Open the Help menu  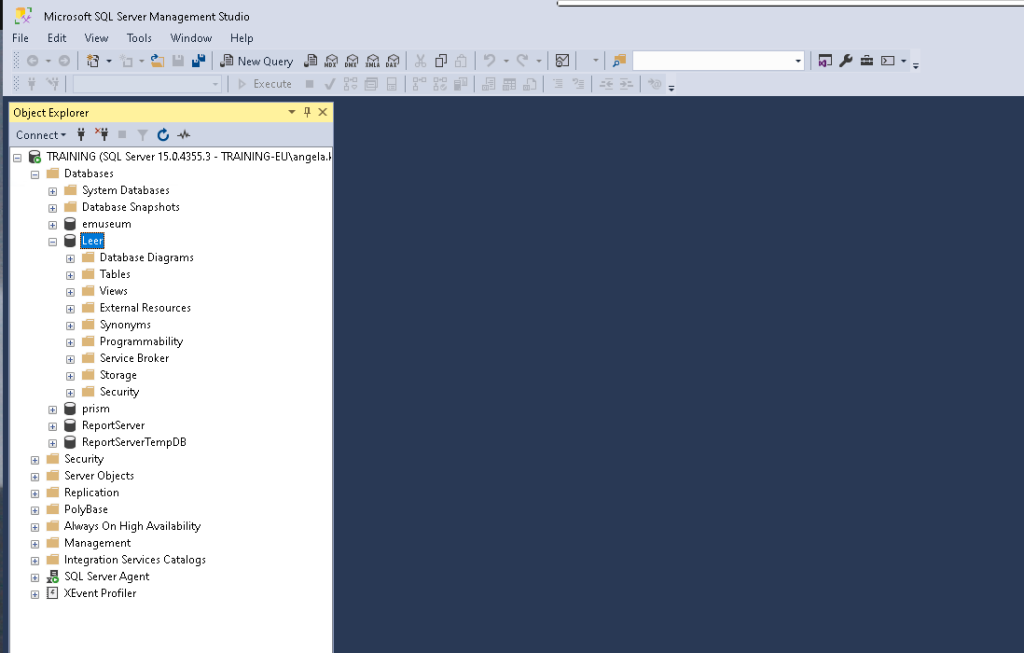pyautogui.click(x=242, y=38)
